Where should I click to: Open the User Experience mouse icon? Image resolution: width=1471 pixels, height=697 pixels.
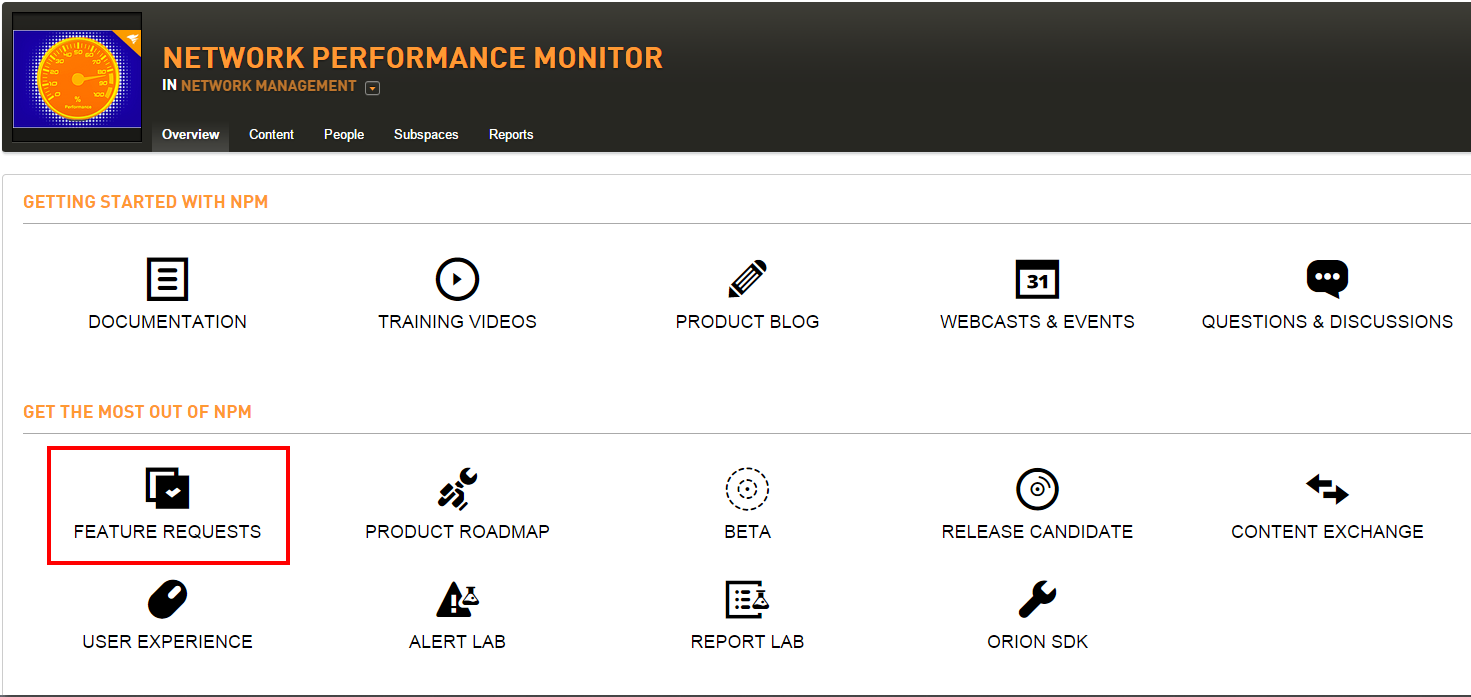click(x=167, y=600)
